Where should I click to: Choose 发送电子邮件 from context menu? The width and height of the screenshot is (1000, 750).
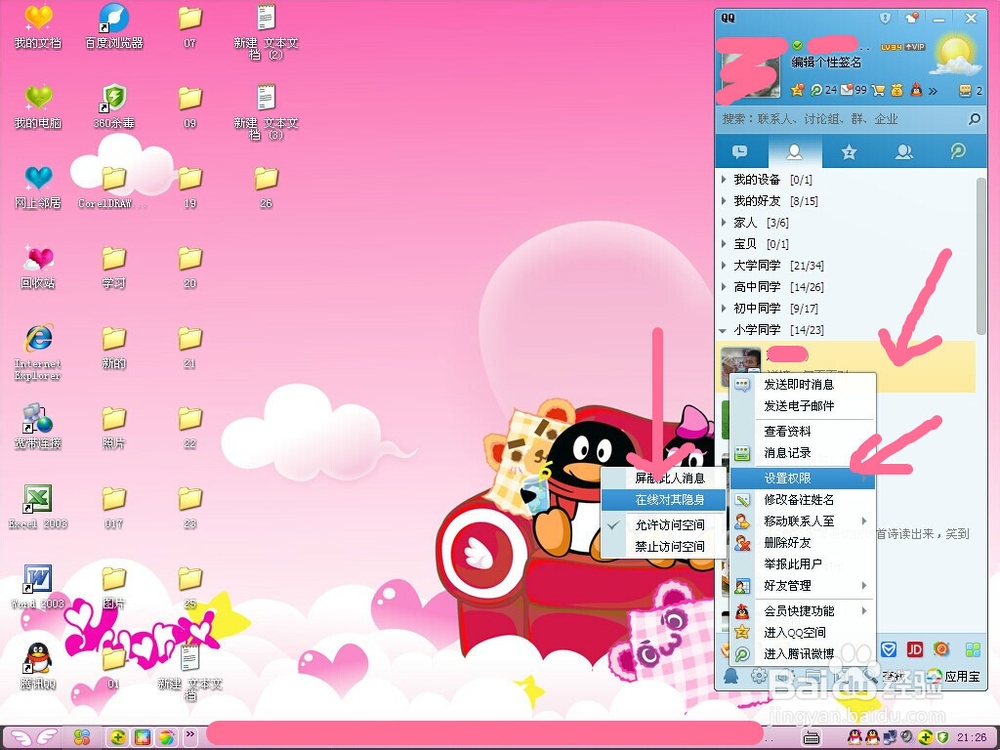802,406
